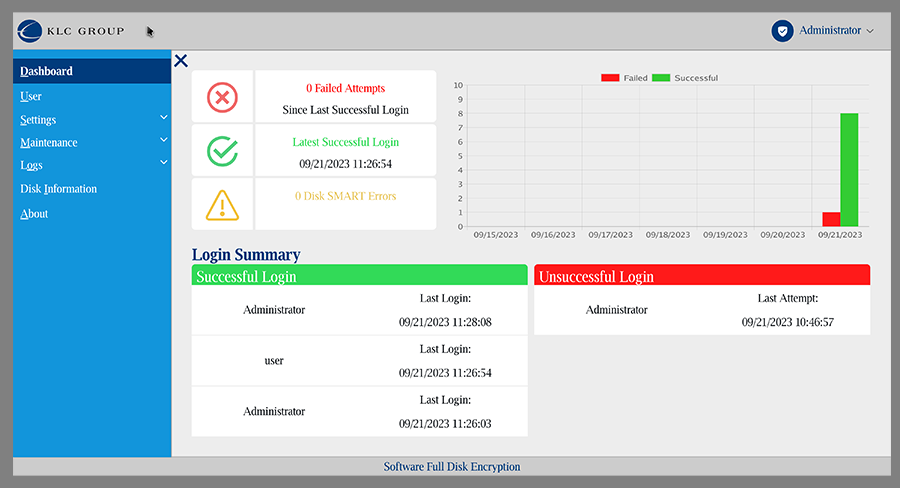Click the 0 Failed Attempts card
The image size is (900, 488).
345,97
